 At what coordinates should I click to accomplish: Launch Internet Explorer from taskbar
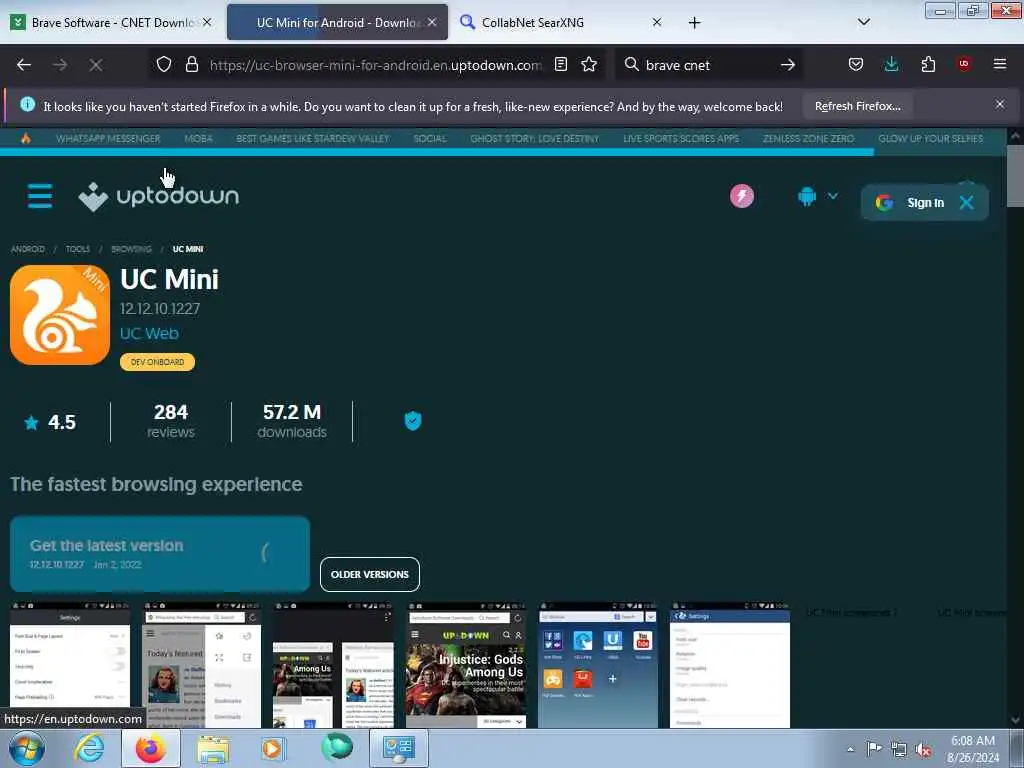(89, 748)
